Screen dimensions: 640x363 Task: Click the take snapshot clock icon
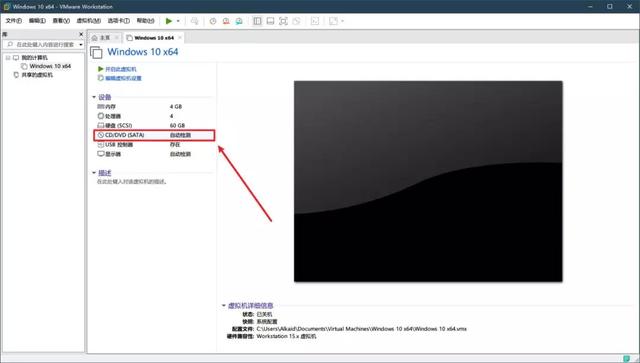[213, 21]
